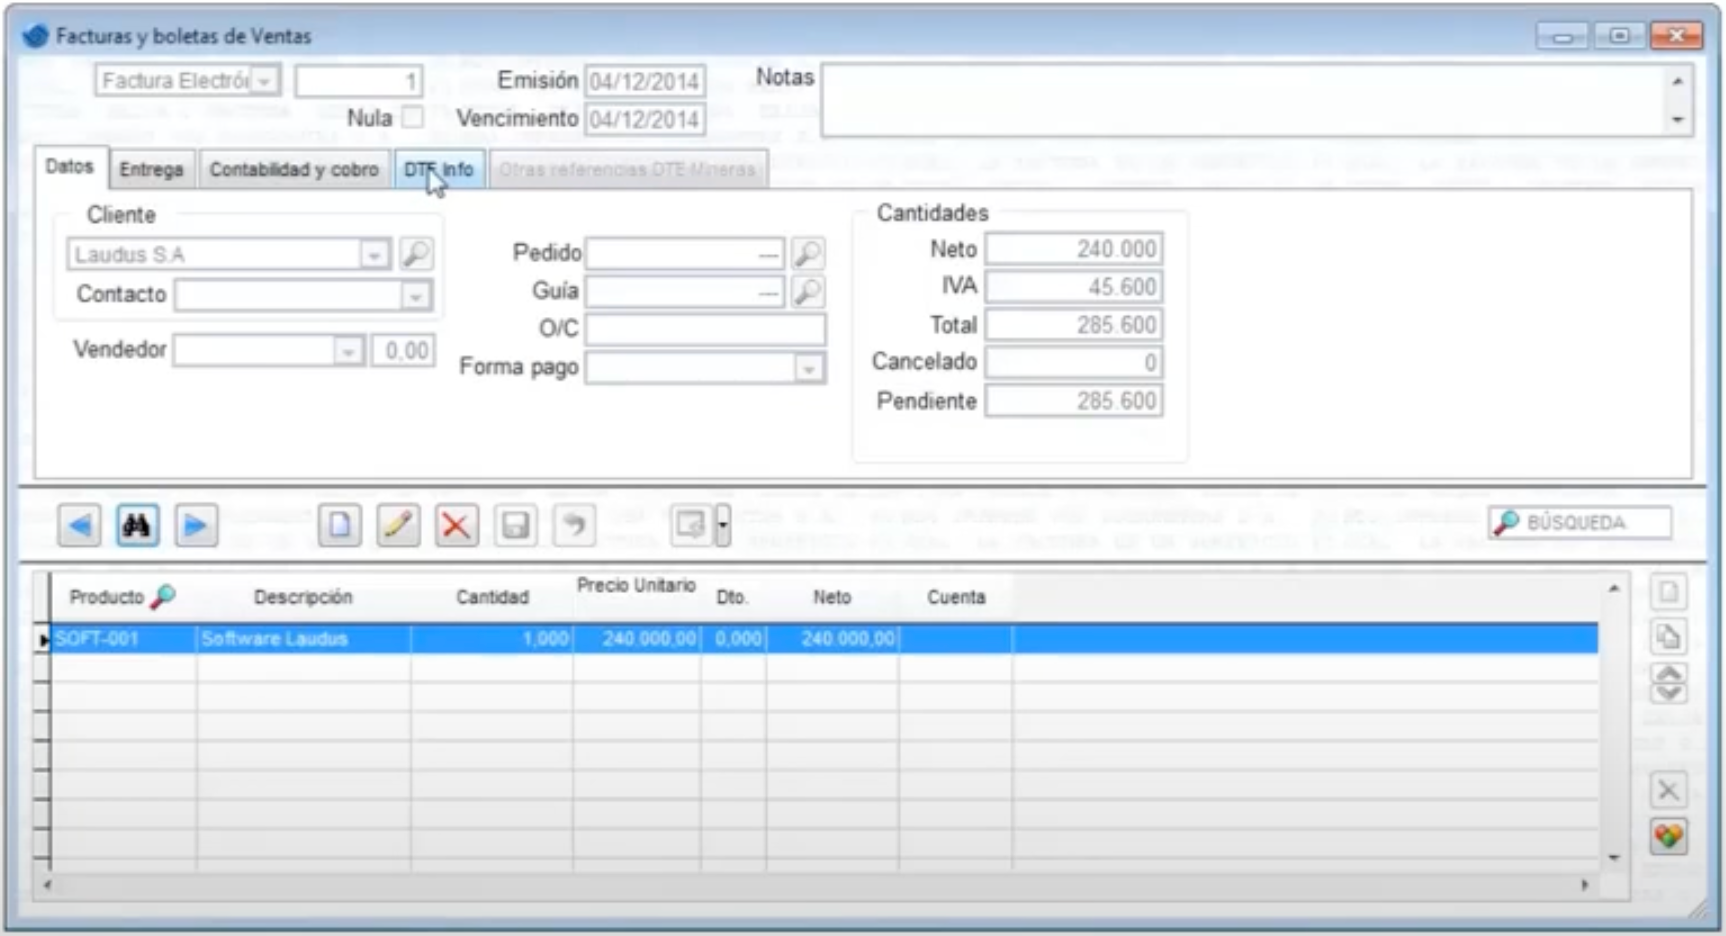Click the Pedido input field

coord(685,254)
